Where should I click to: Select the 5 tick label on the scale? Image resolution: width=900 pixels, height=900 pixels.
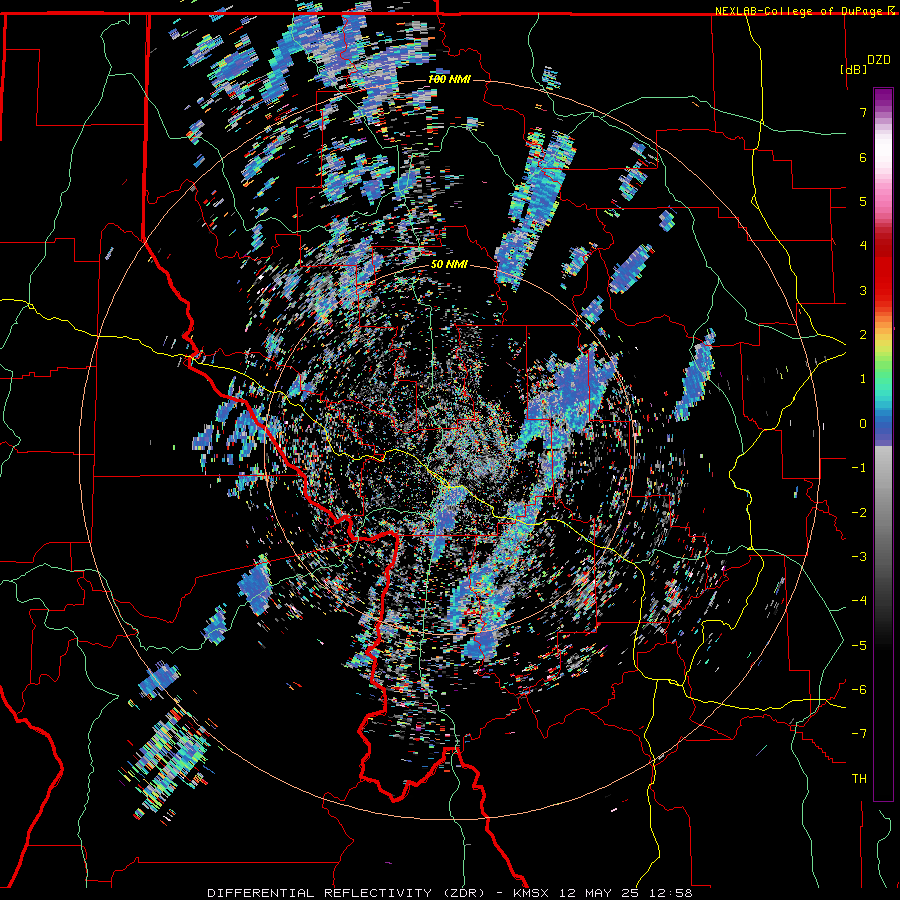(863, 201)
